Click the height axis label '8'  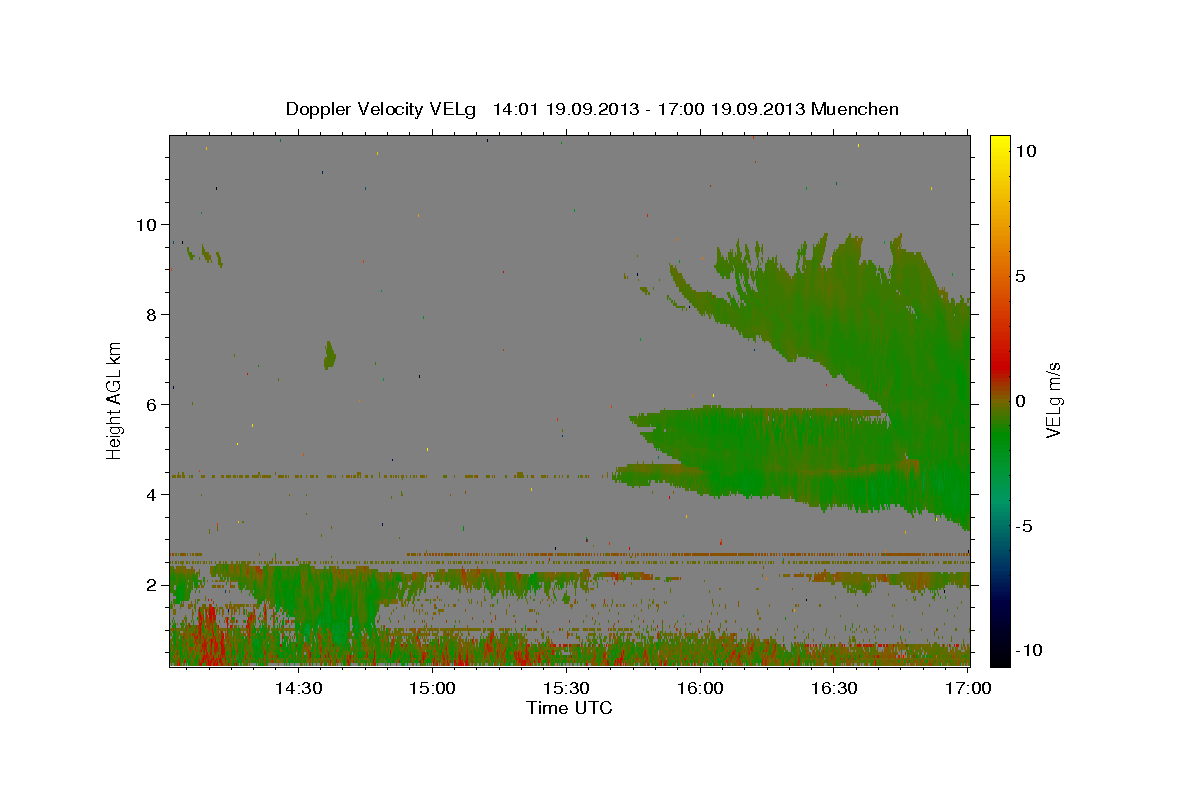(x=151, y=315)
